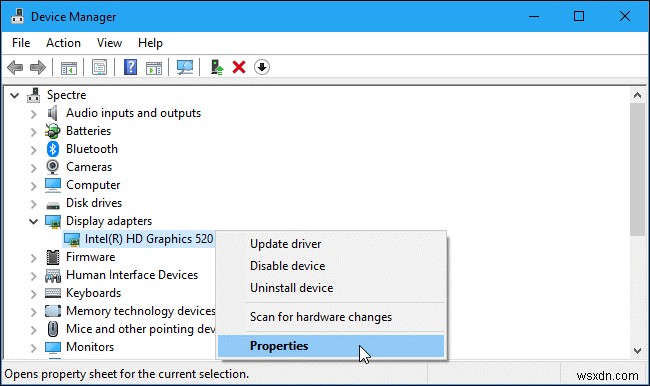
Task: Click the Spectre computer root icon
Action: click(34, 95)
